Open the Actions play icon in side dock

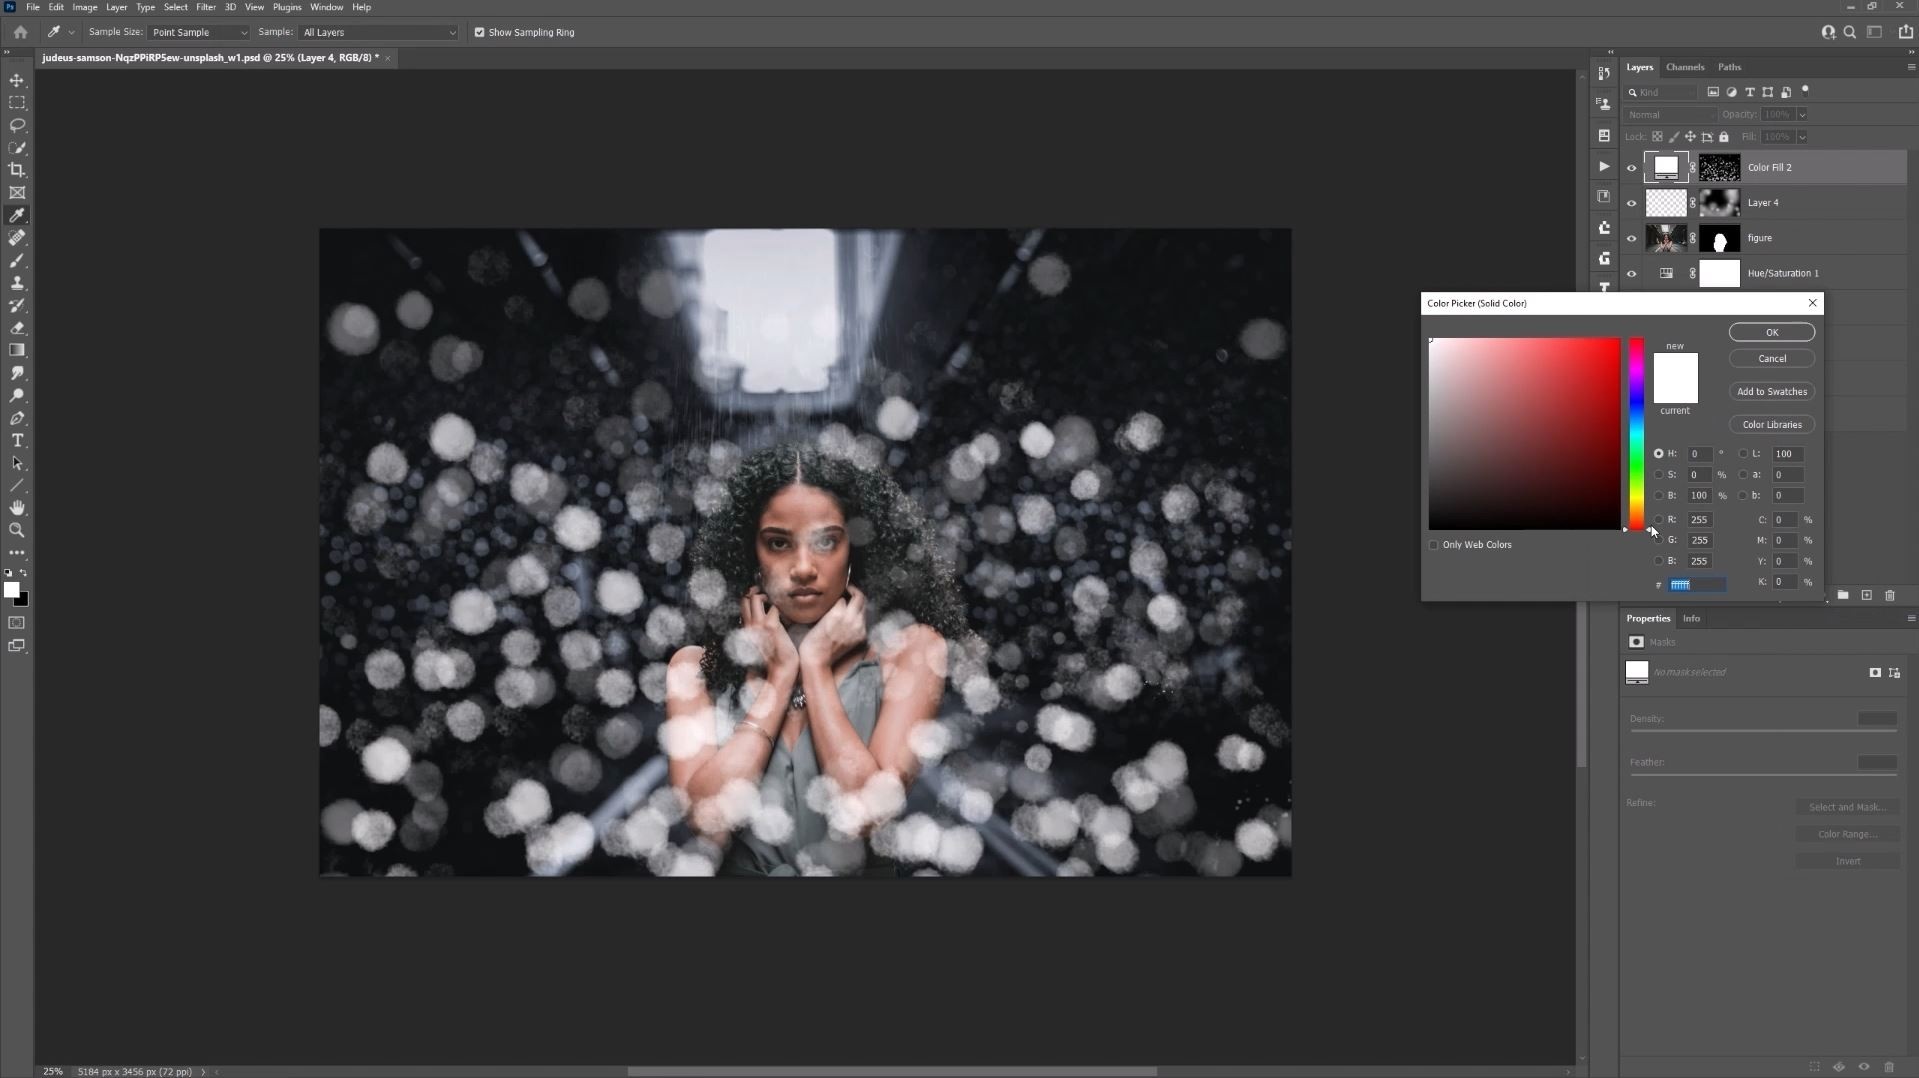click(x=1604, y=167)
